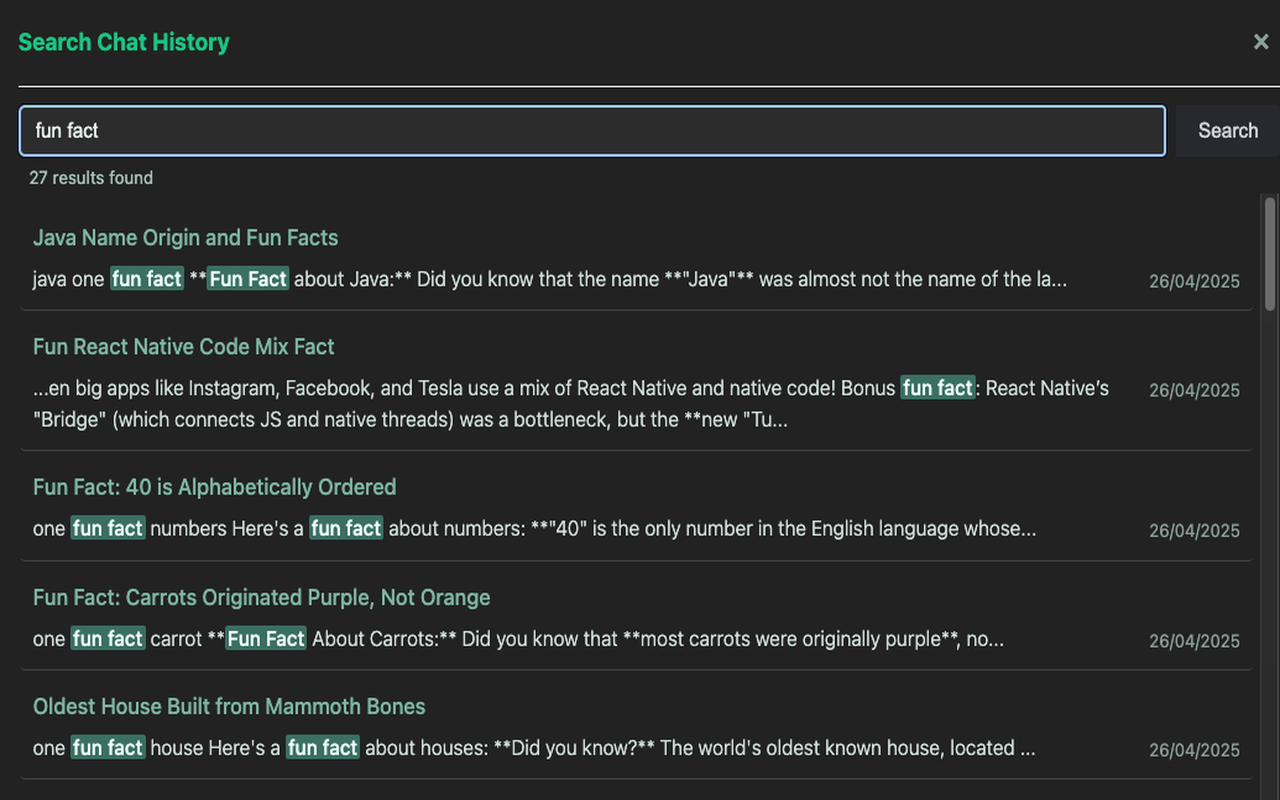Click the 27 results found label
Image resolution: width=1280 pixels, height=800 pixels.
coord(91,177)
